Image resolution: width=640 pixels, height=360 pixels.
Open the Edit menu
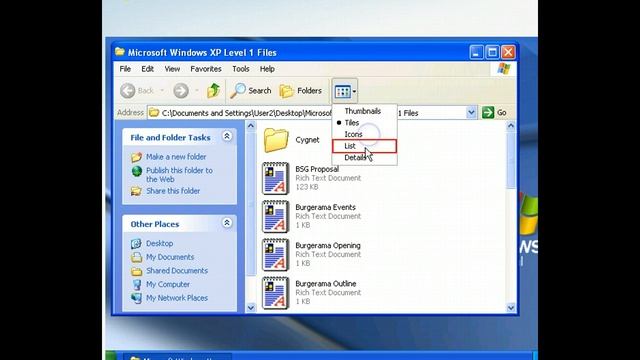click(147, 69)
